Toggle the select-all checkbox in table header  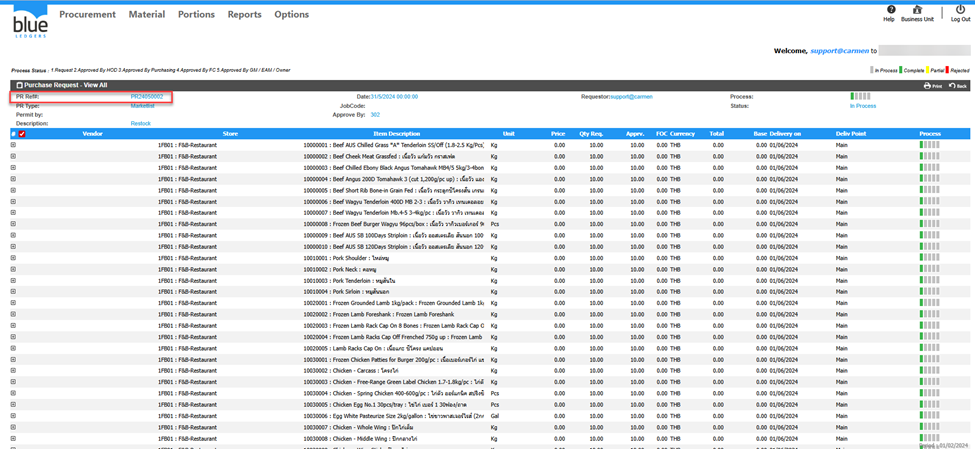click(x=22, y=134)
